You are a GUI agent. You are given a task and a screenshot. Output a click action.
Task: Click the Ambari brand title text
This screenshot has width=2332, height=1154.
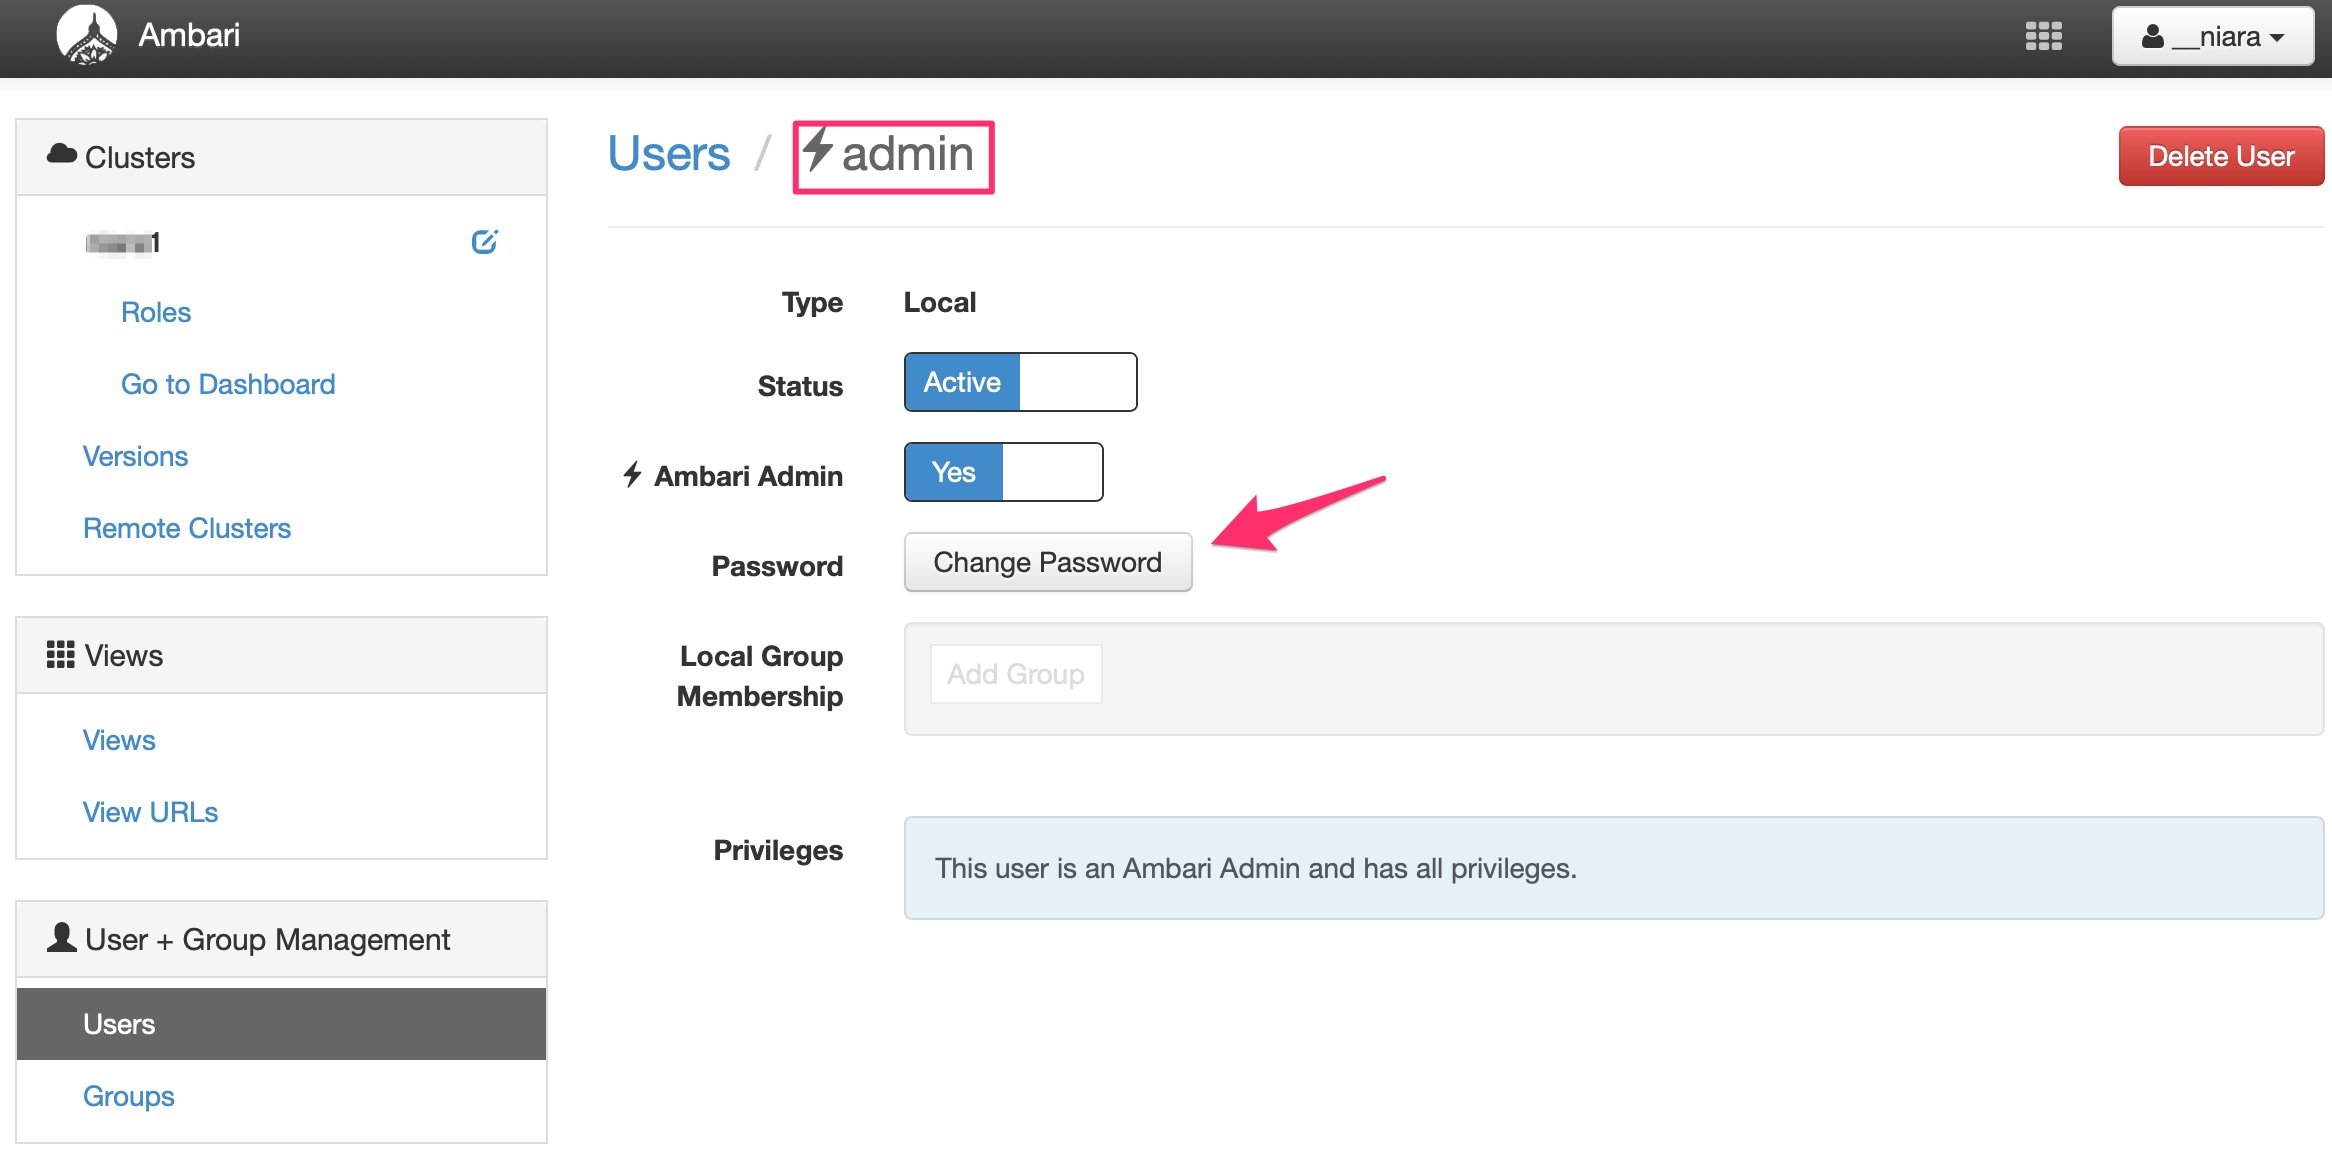pos(189,35)
